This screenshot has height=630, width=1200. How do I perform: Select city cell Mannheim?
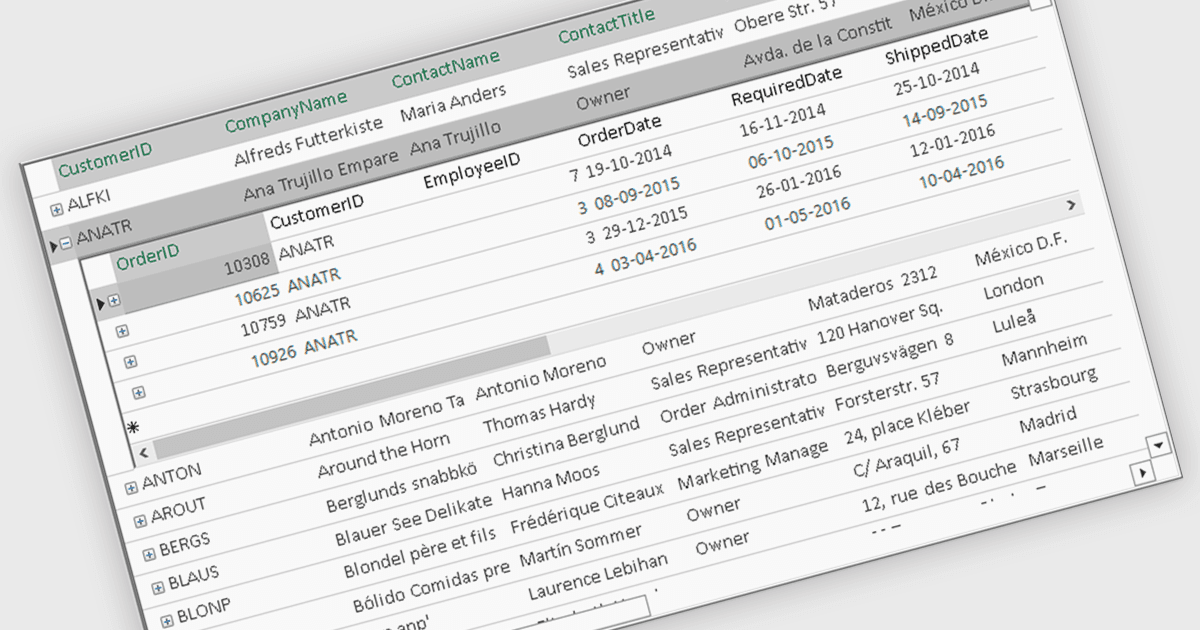tap(1044, 349)
